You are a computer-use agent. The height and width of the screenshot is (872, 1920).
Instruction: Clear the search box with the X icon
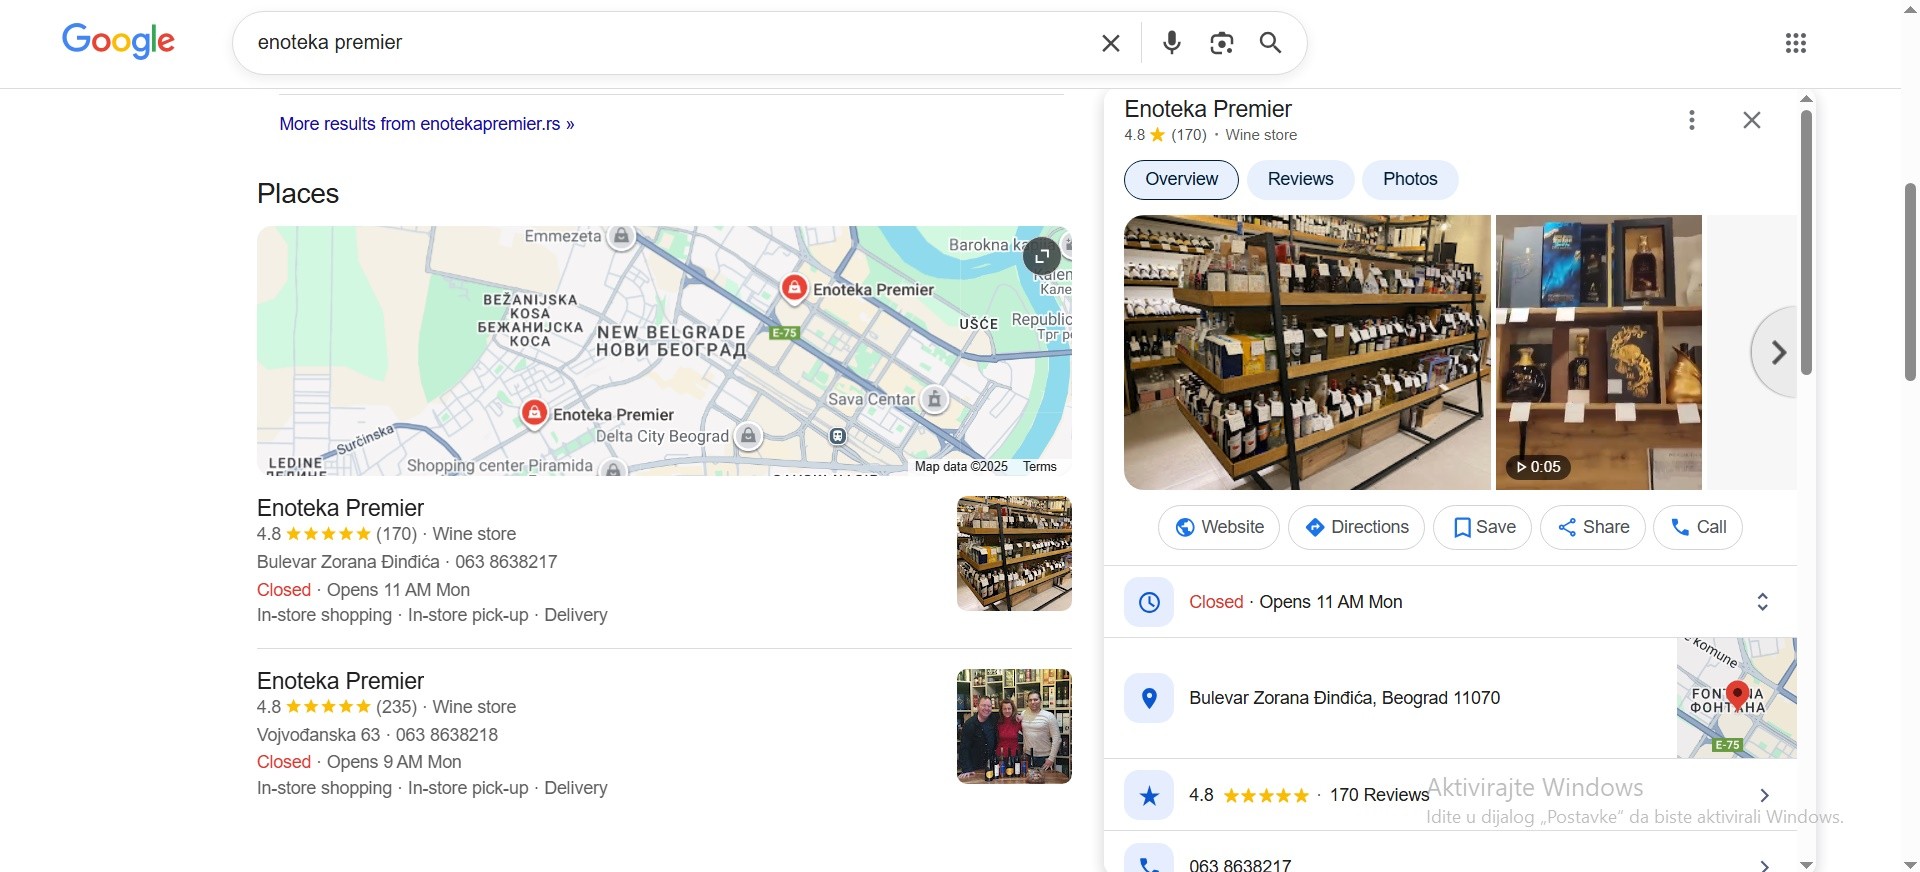tap(1111, 43)
